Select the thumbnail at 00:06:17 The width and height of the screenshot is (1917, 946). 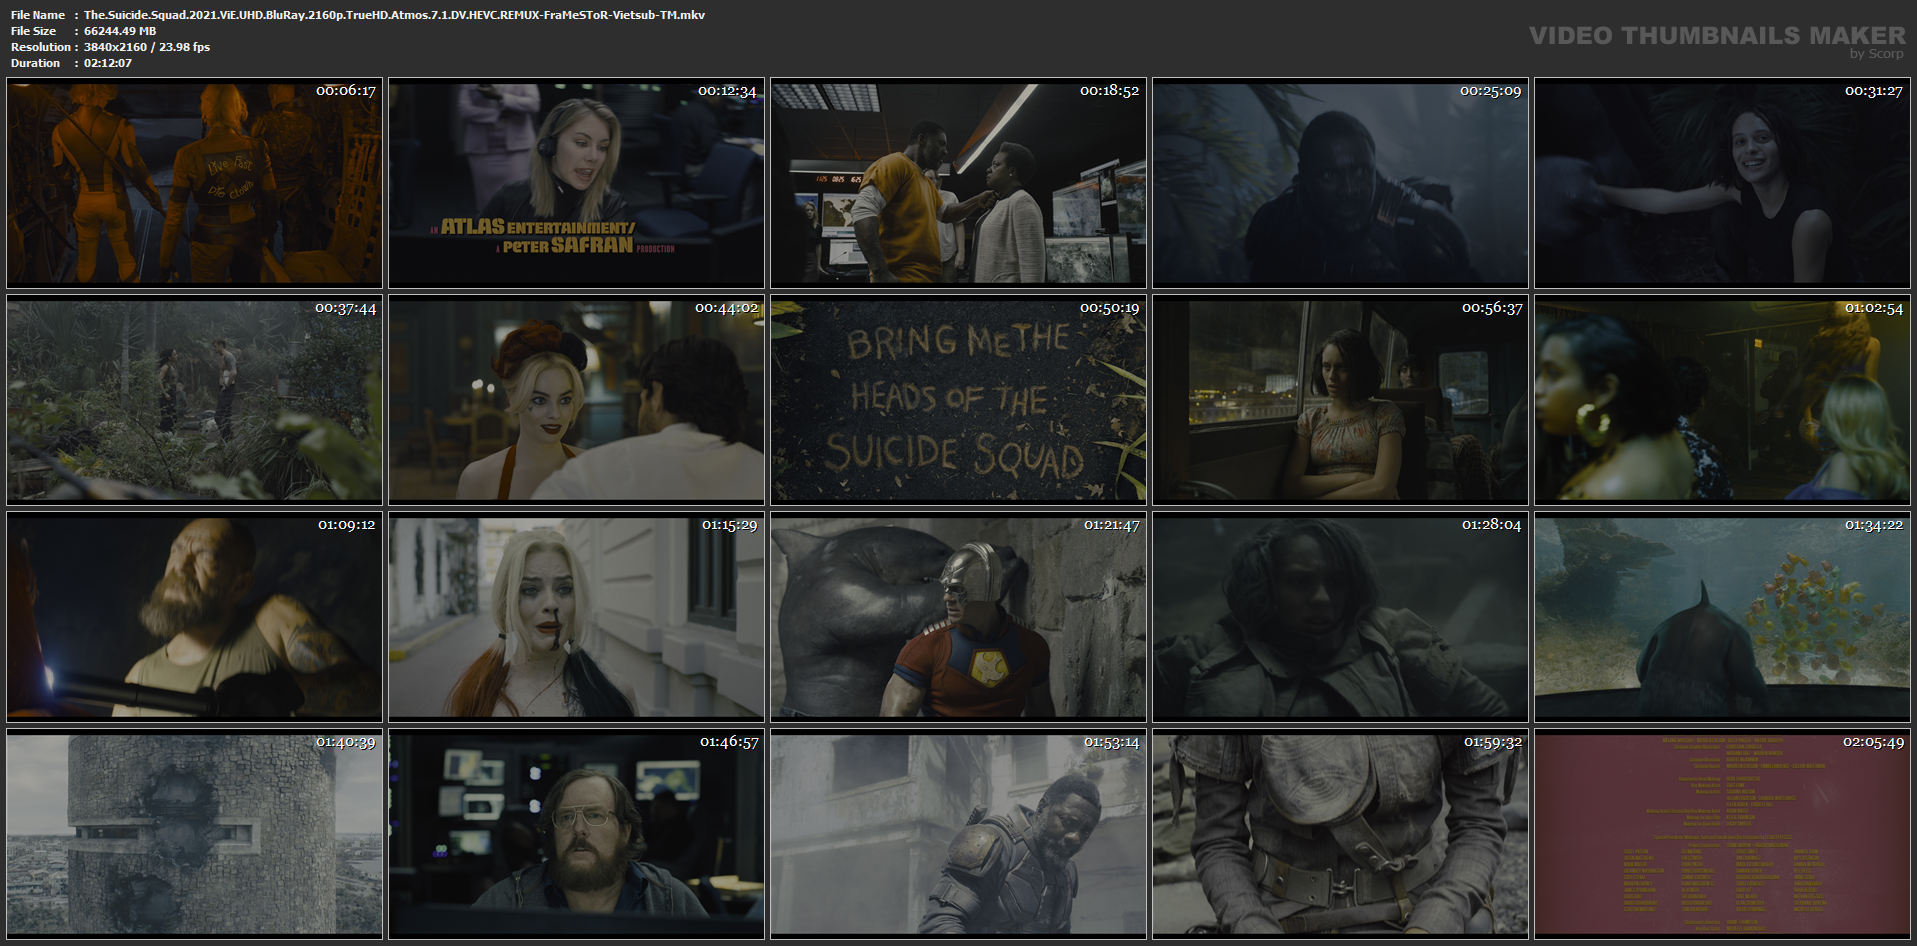pyautogui.click(x=194, y=183)
